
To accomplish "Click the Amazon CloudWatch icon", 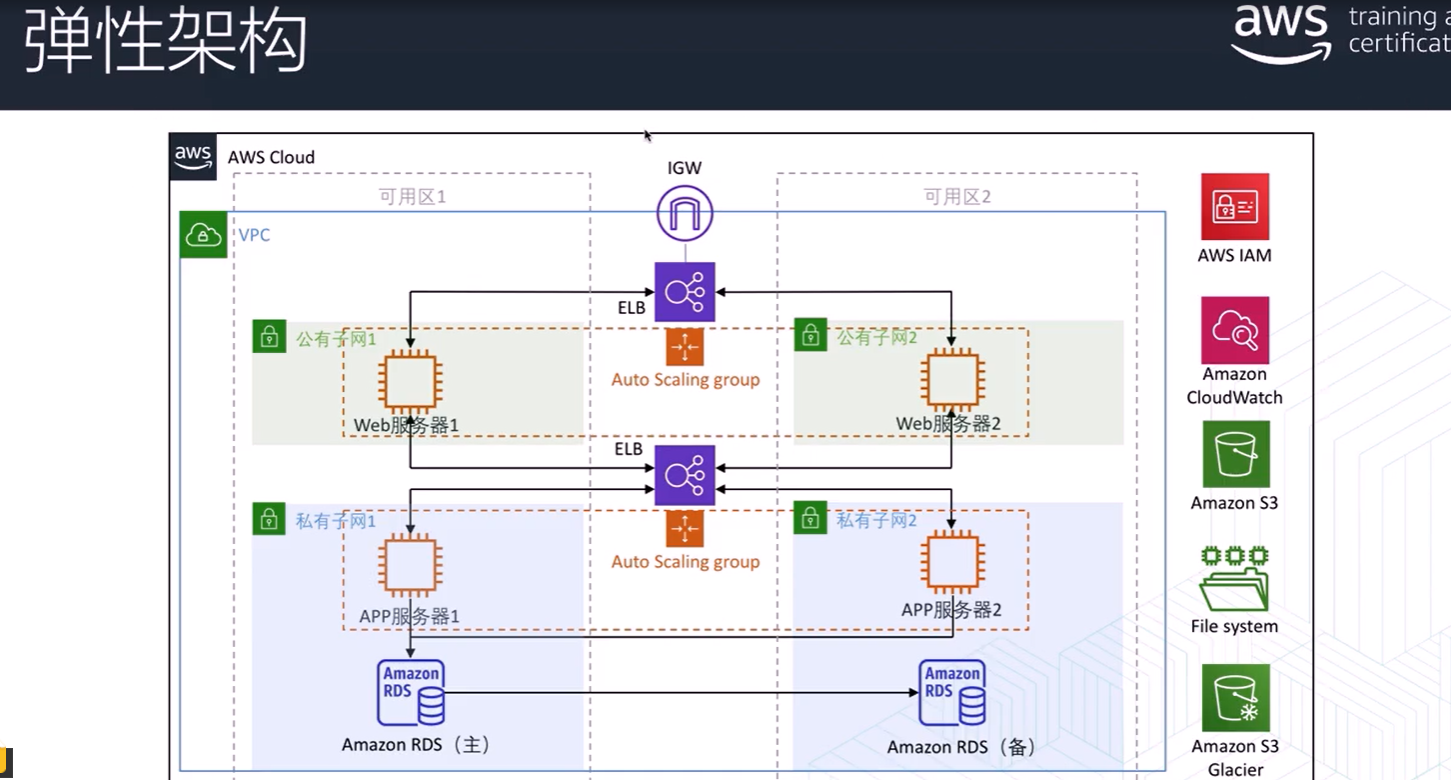I will coord(1235,330).
